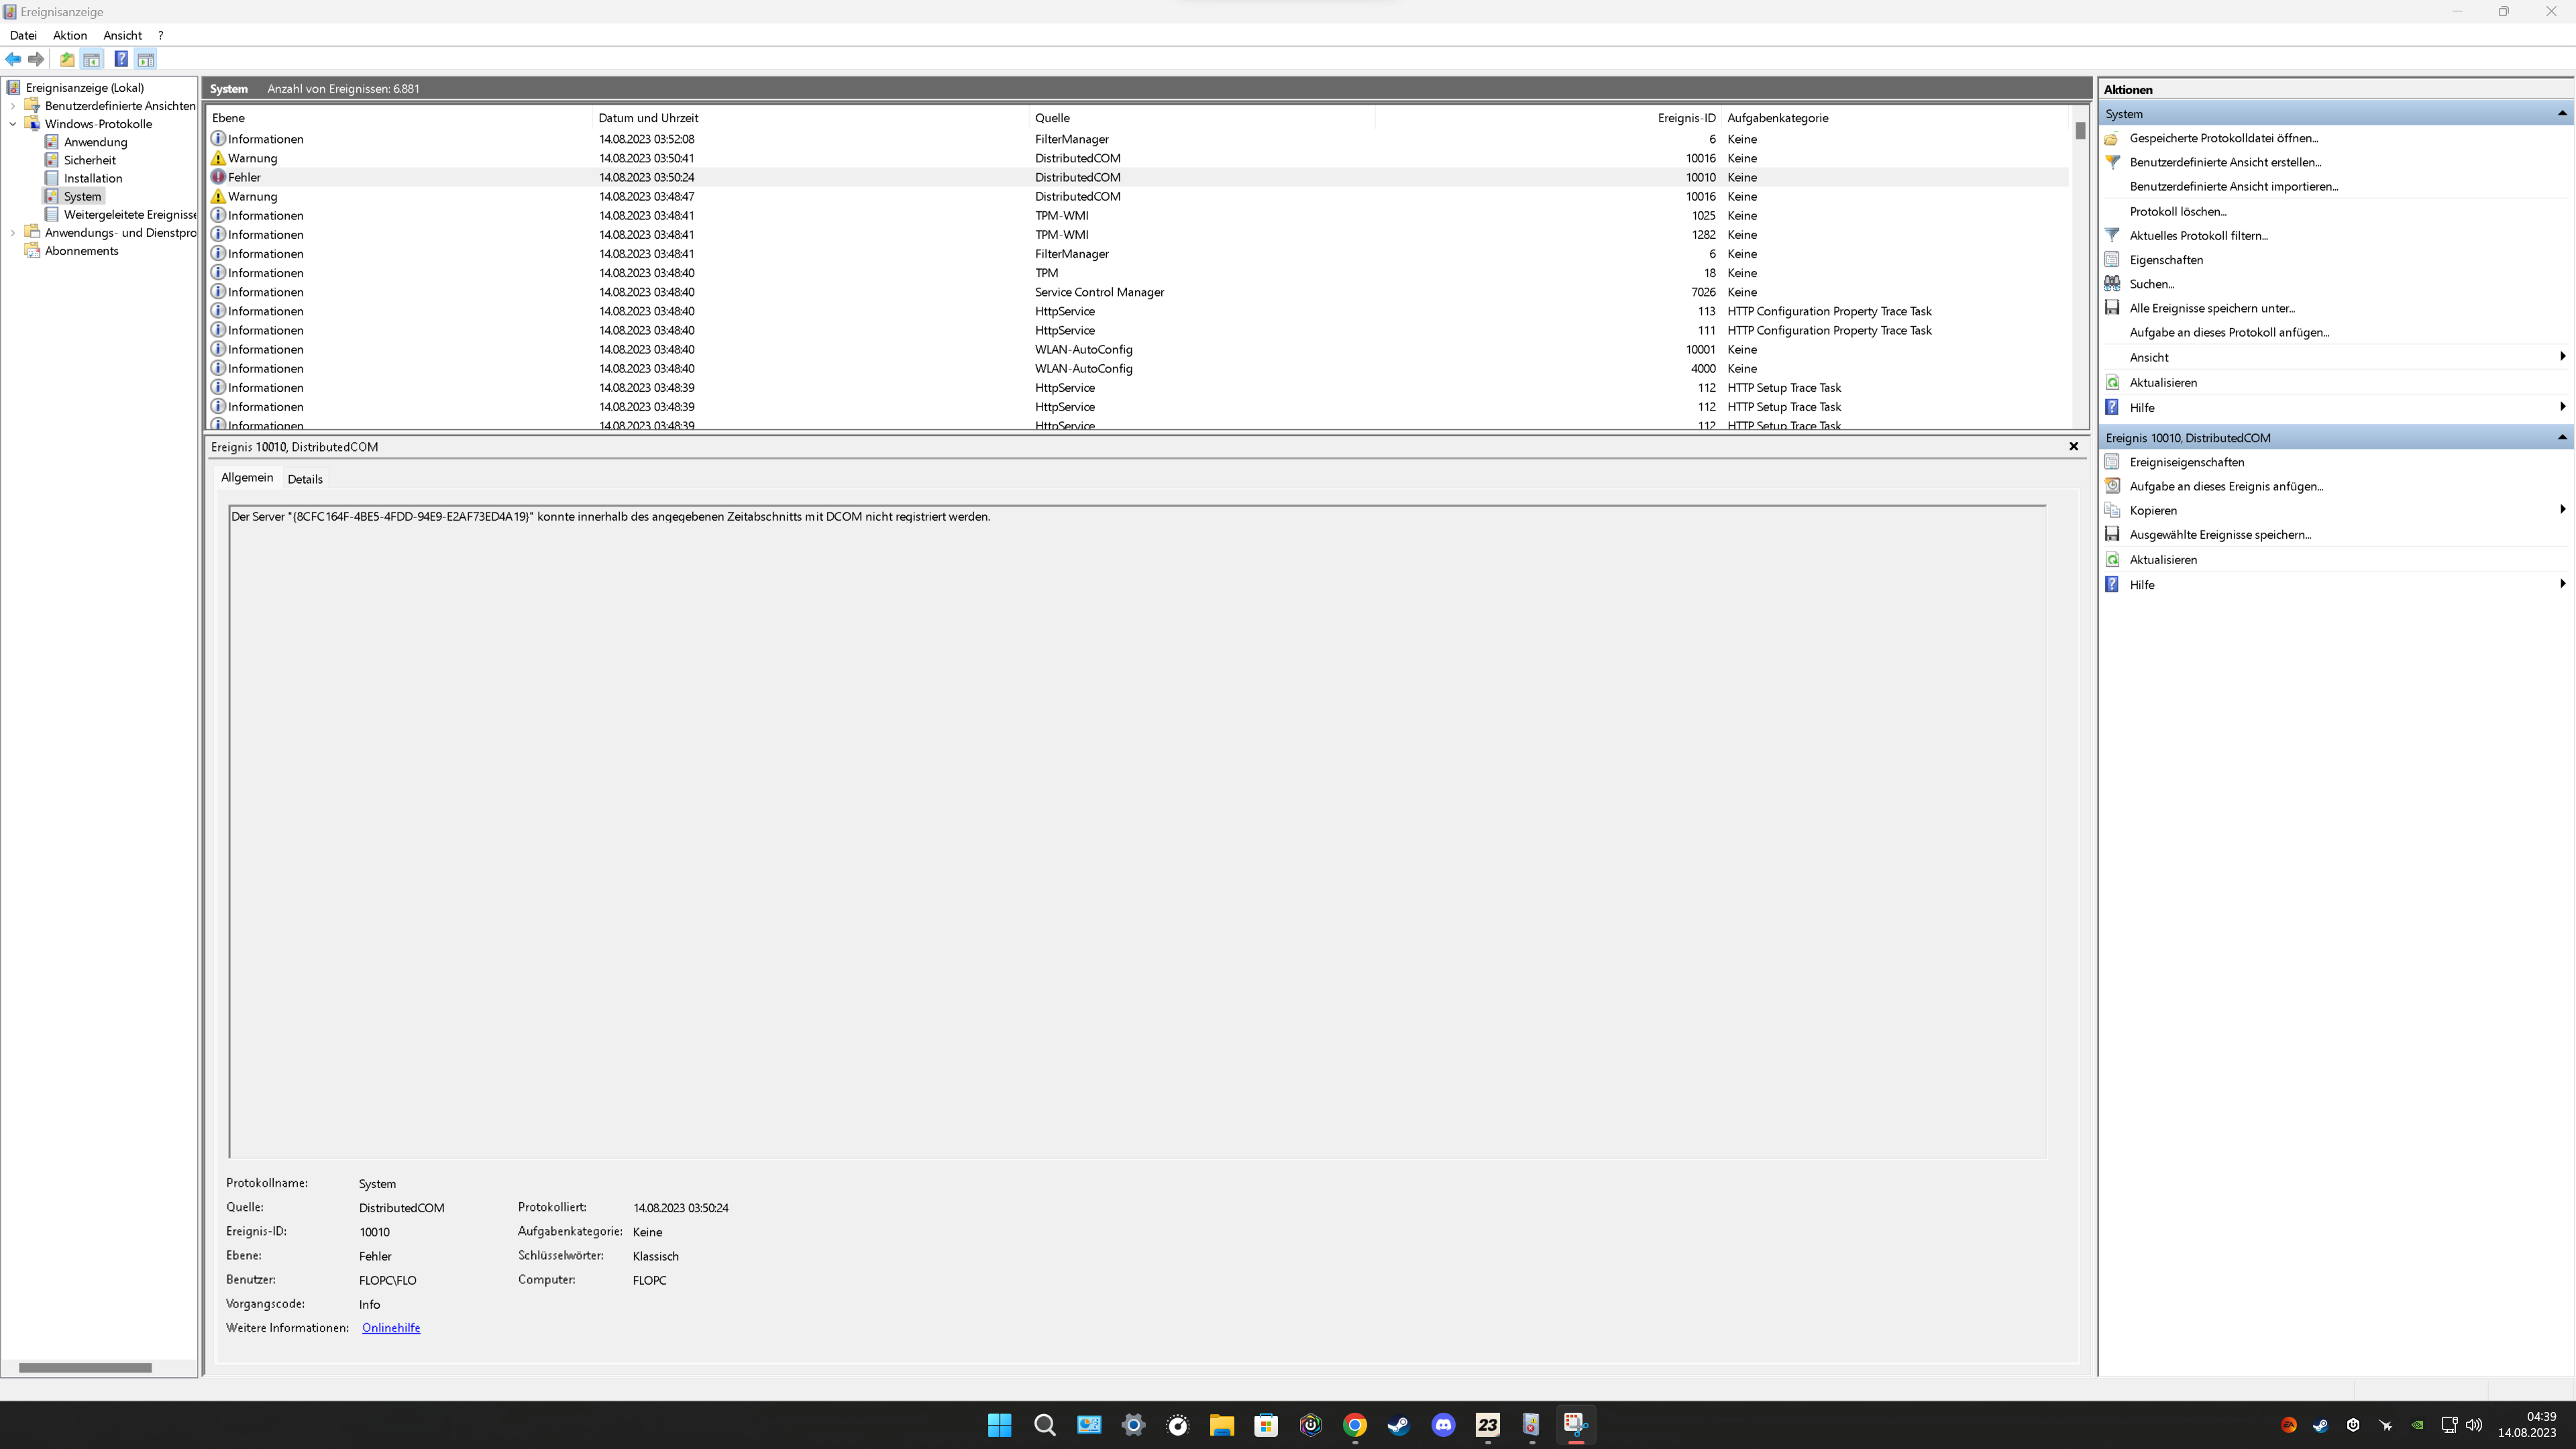
Task: Switch to the Details tab
Action: click(305, 479)
